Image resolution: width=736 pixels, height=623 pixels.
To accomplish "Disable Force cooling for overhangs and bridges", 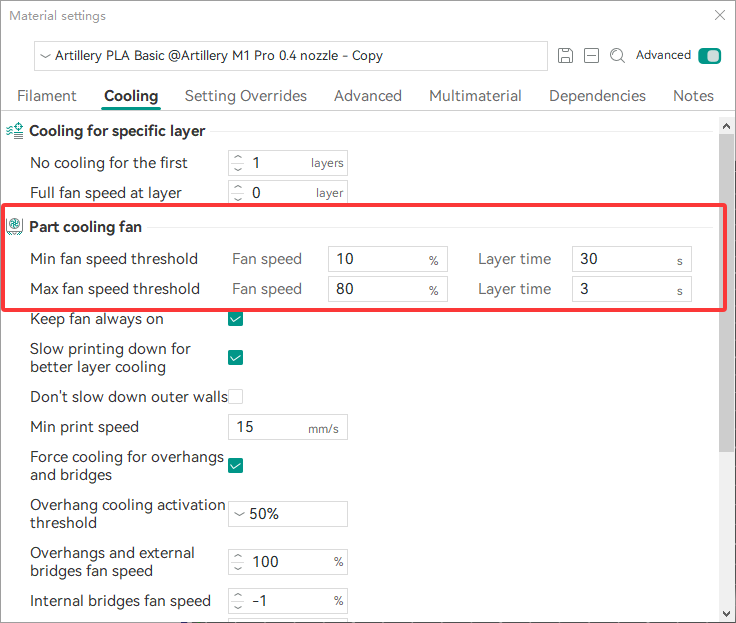I will pos(236,465).
